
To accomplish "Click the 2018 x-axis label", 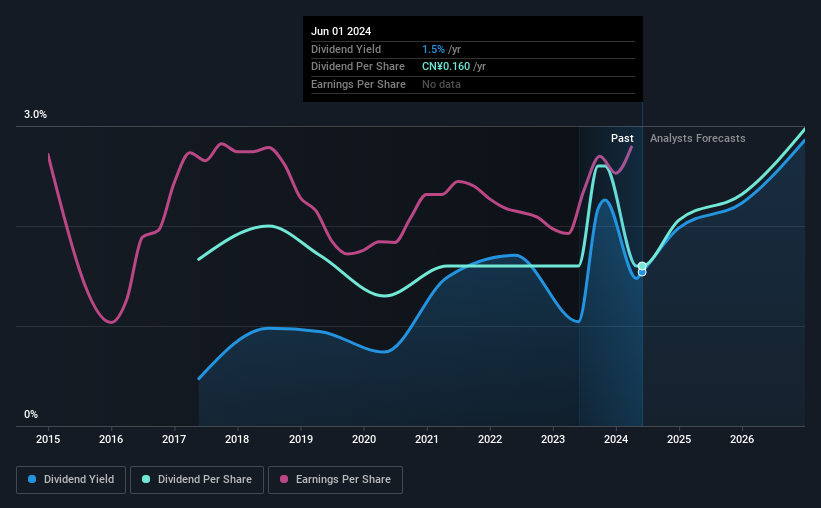I will (237, 439).
